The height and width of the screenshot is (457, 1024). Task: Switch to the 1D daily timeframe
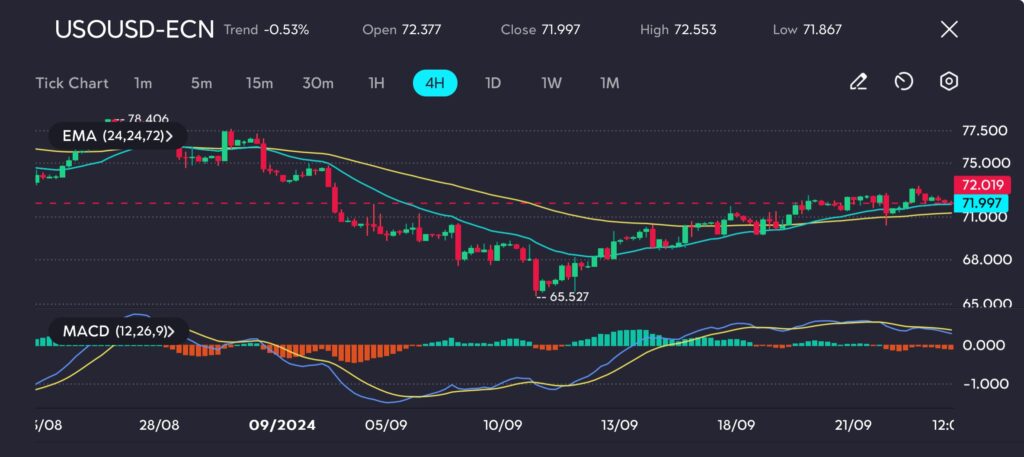pyautogui.click(x=492, y=83)
